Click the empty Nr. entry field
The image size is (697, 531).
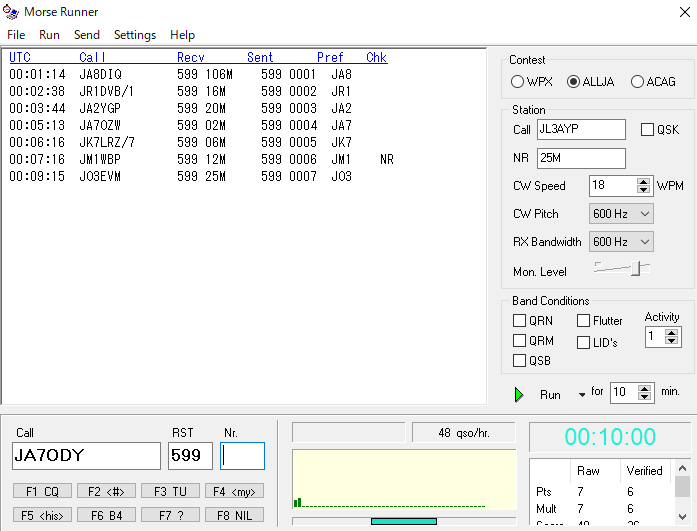pos(242,455)
